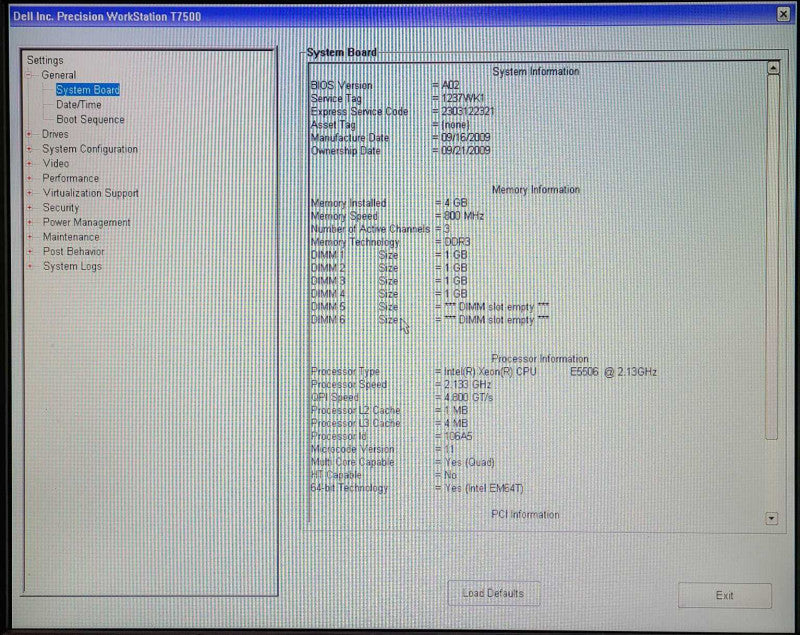This screenshot has height=635, width=800.
Task: Click the HT Capable row
Action: [384, 475]
